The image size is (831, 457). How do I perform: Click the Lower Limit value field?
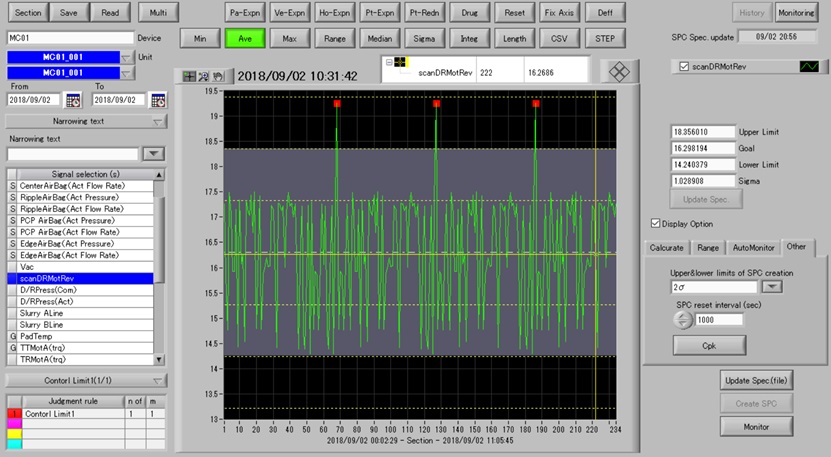[703, 165]
